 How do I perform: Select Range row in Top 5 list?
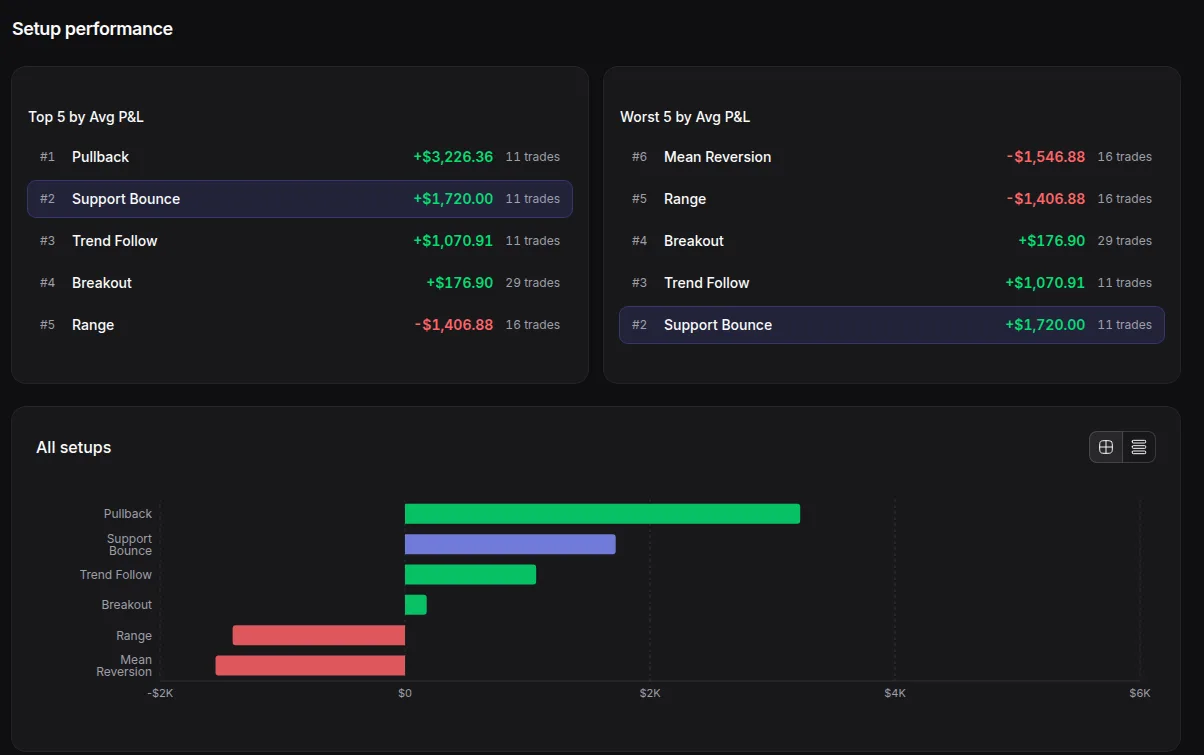[x=300, y=325]
